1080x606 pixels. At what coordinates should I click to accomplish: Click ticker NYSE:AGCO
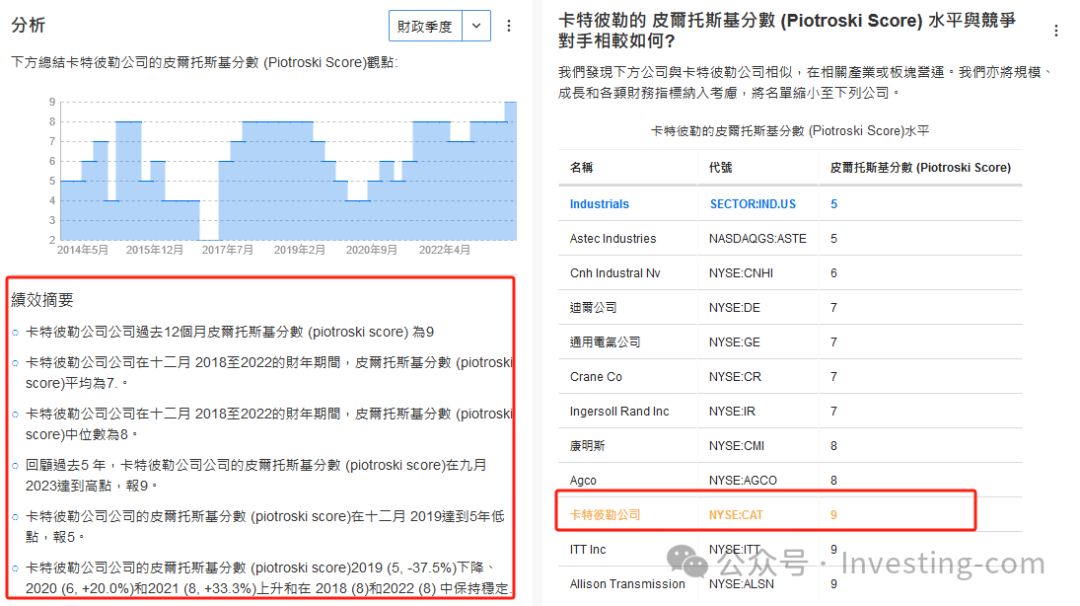742,480
